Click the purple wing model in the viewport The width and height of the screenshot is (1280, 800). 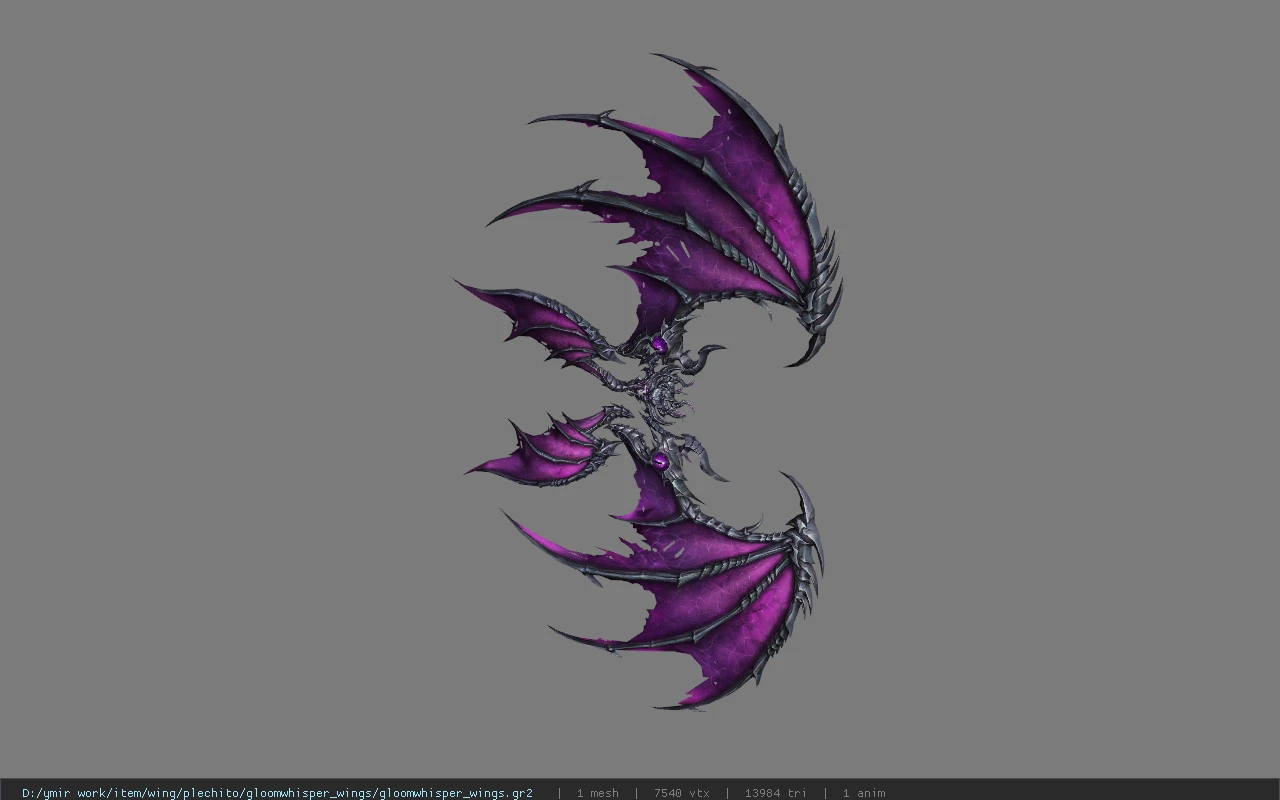pyautogui.click(x=650, y=382)
